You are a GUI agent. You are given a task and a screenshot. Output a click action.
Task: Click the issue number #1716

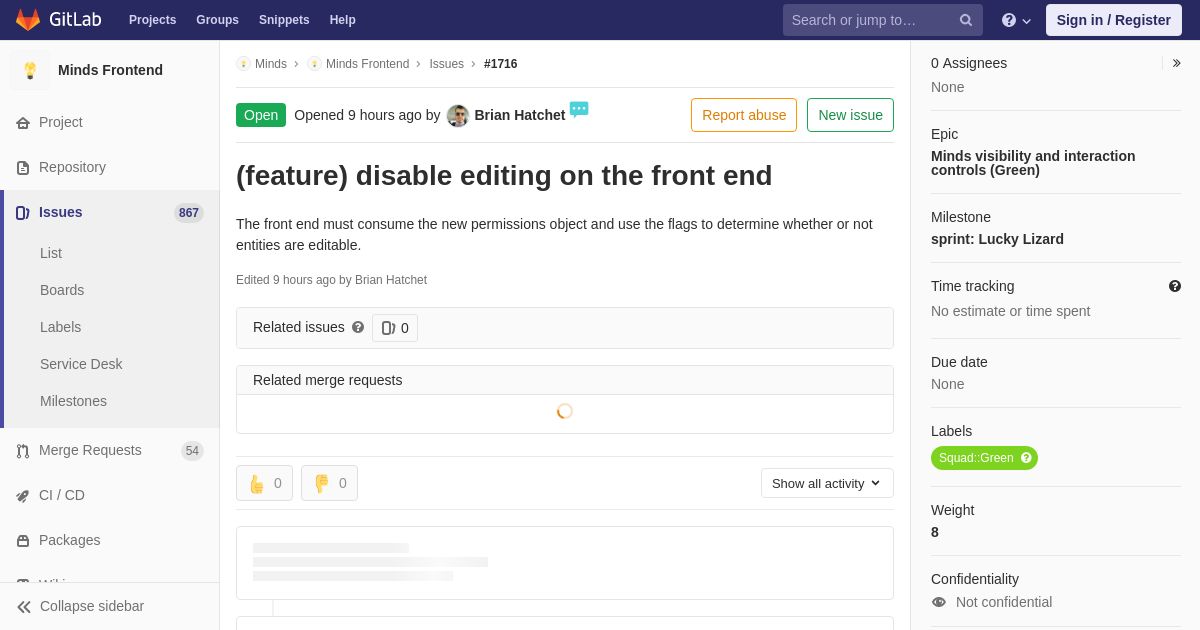(501, 64)
